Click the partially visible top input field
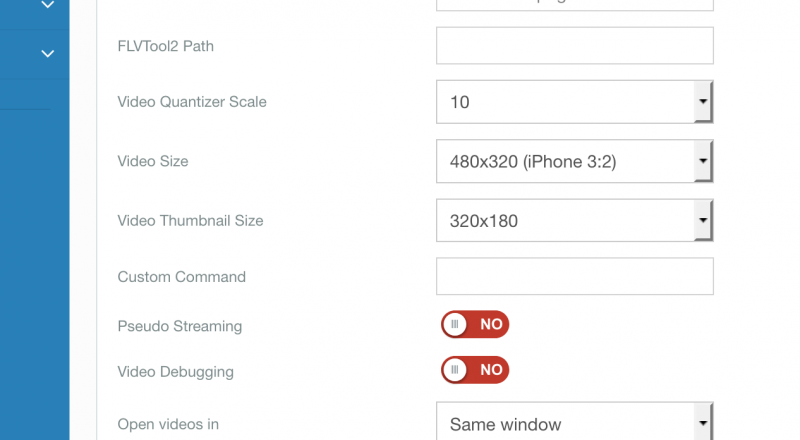The height and width of the screenshot is (440, 800). tap(574, 4)
